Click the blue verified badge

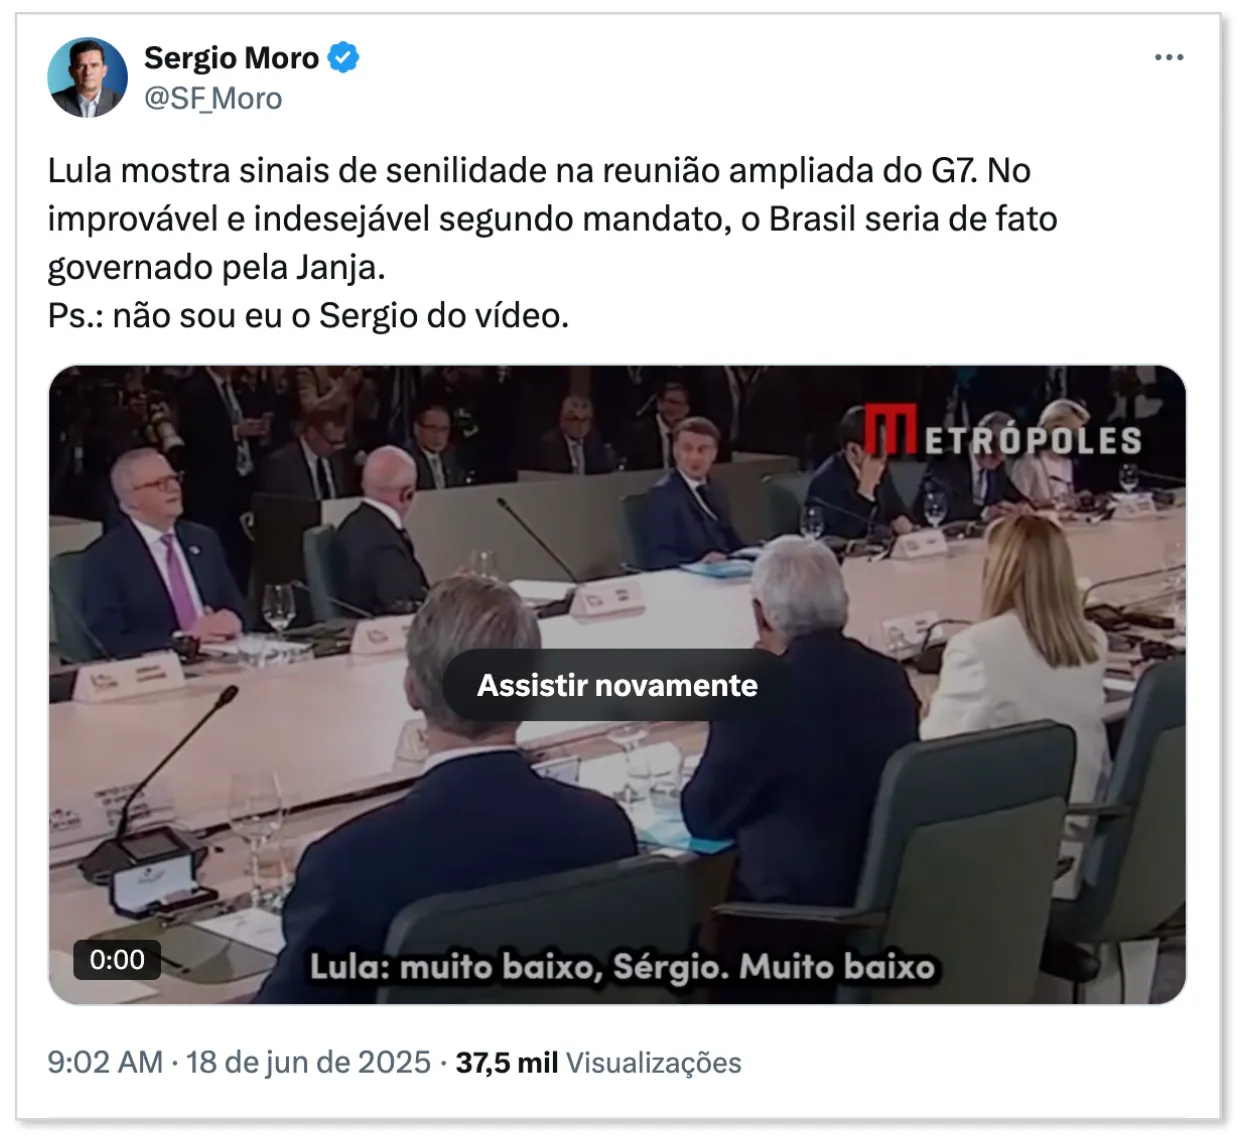(x=343, y=58)
